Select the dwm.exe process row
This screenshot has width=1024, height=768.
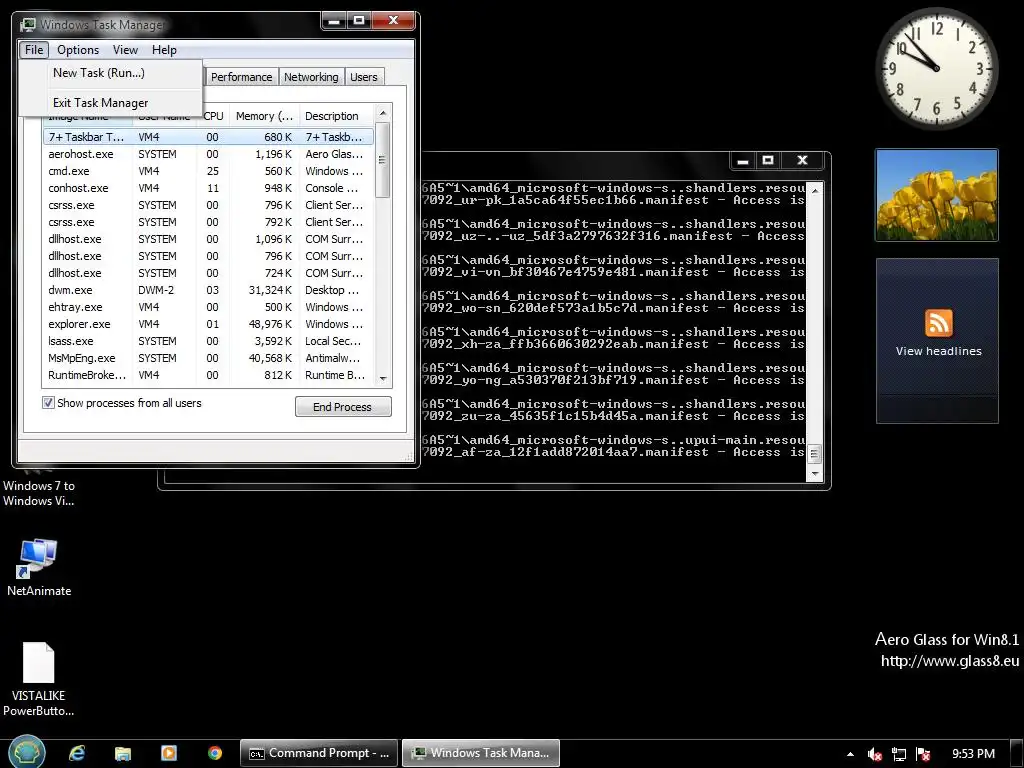tap(208, 290)
